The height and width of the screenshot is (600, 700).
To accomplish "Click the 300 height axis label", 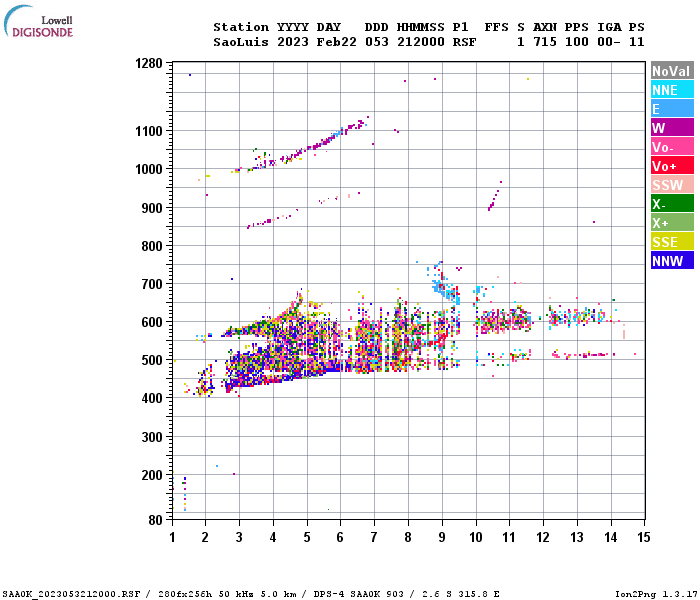I will pyautogui.click(x=152, y=437).
